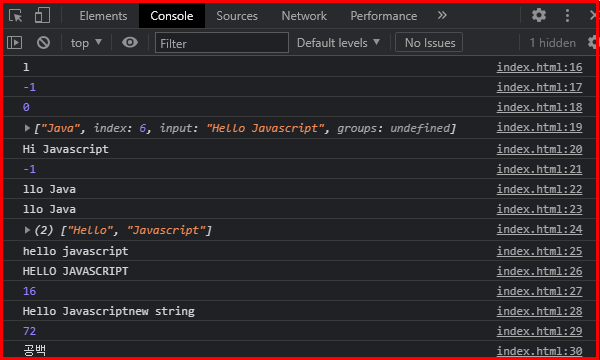Clear the console with the ban icon
Image resolution: width=600 pixels, height=360 pixels.
point(43,42)
